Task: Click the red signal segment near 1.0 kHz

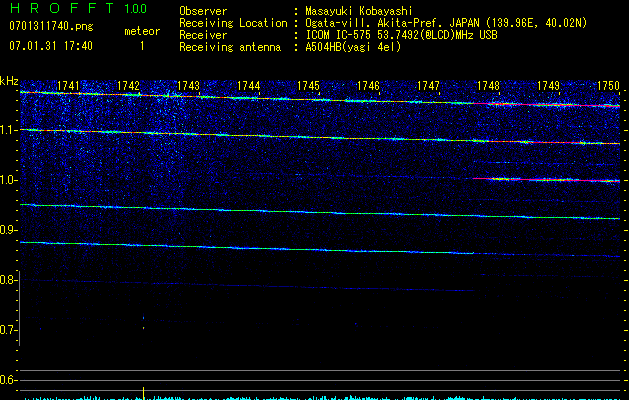Action: [x=547, y=180]
